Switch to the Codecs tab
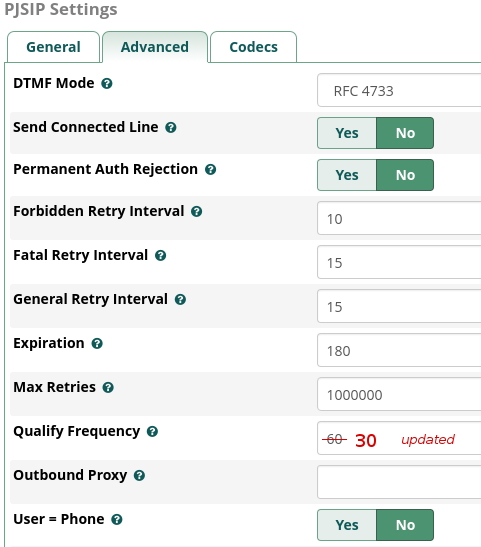Image resolution: width=481 pixels, height=547 pixels. pos(254,47)
